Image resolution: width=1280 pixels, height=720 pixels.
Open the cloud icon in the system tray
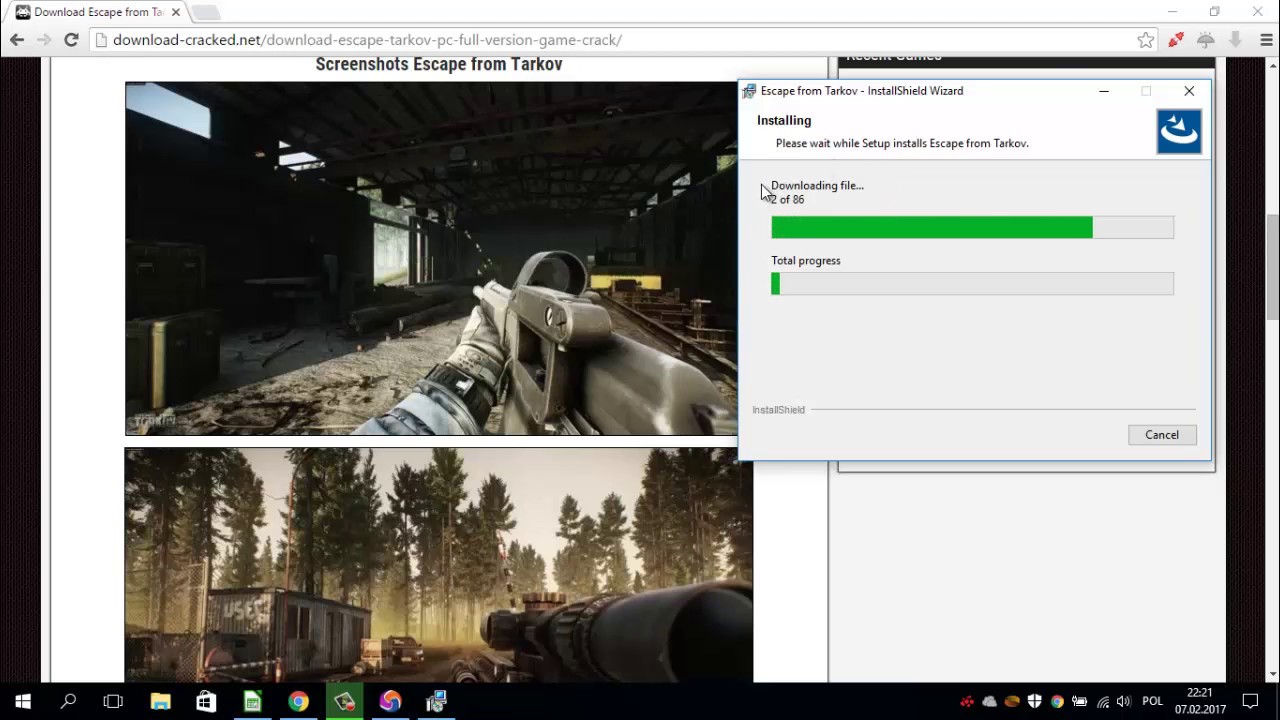point(990,702)
